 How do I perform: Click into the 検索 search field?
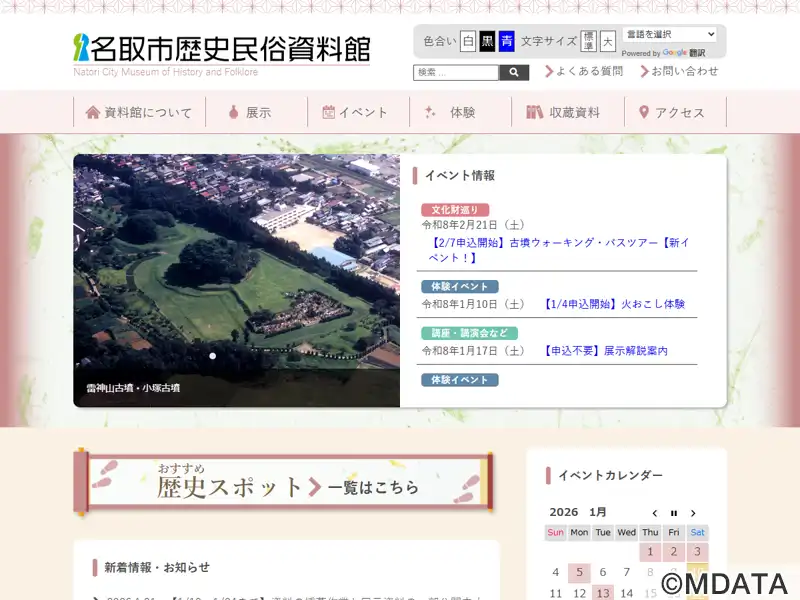tap(456, 73)
